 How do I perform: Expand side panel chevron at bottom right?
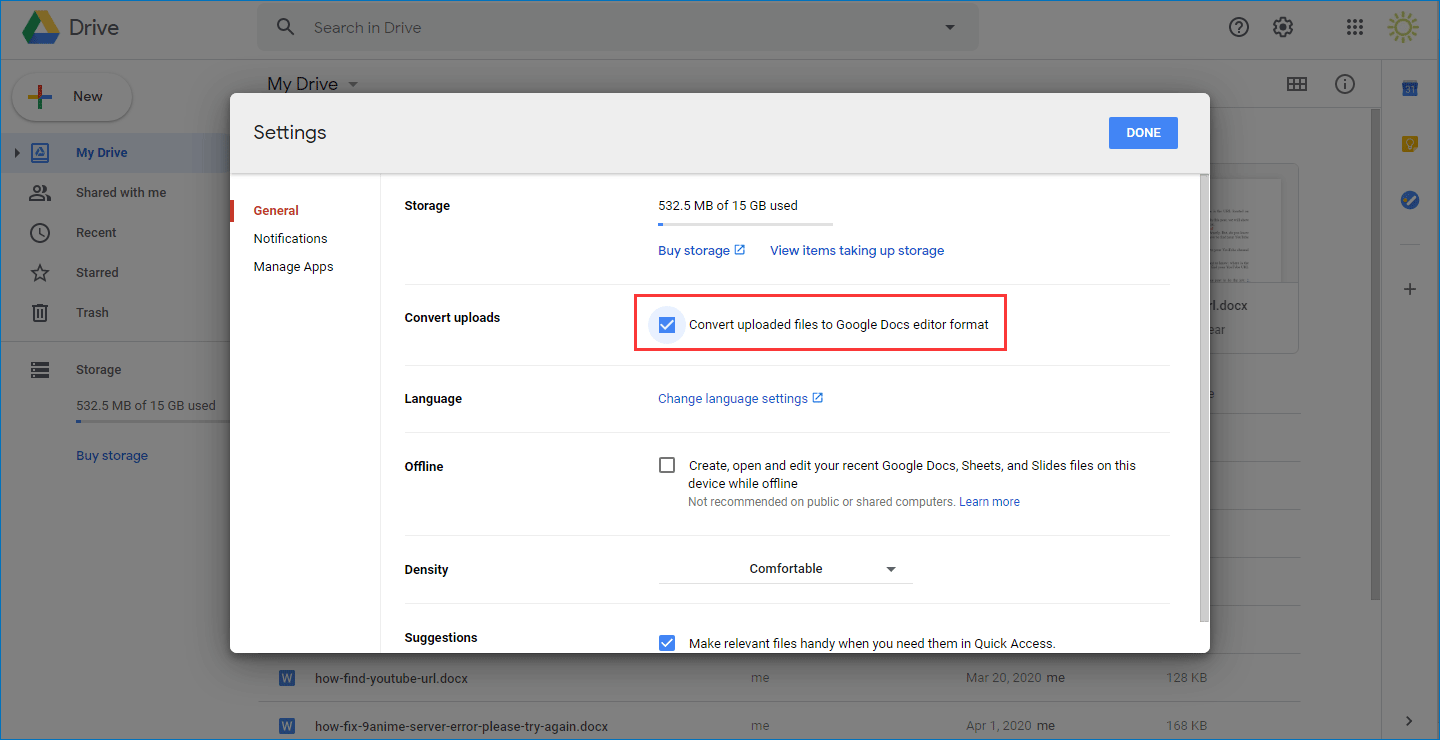pyautogui.click(x=1409, y=720)
